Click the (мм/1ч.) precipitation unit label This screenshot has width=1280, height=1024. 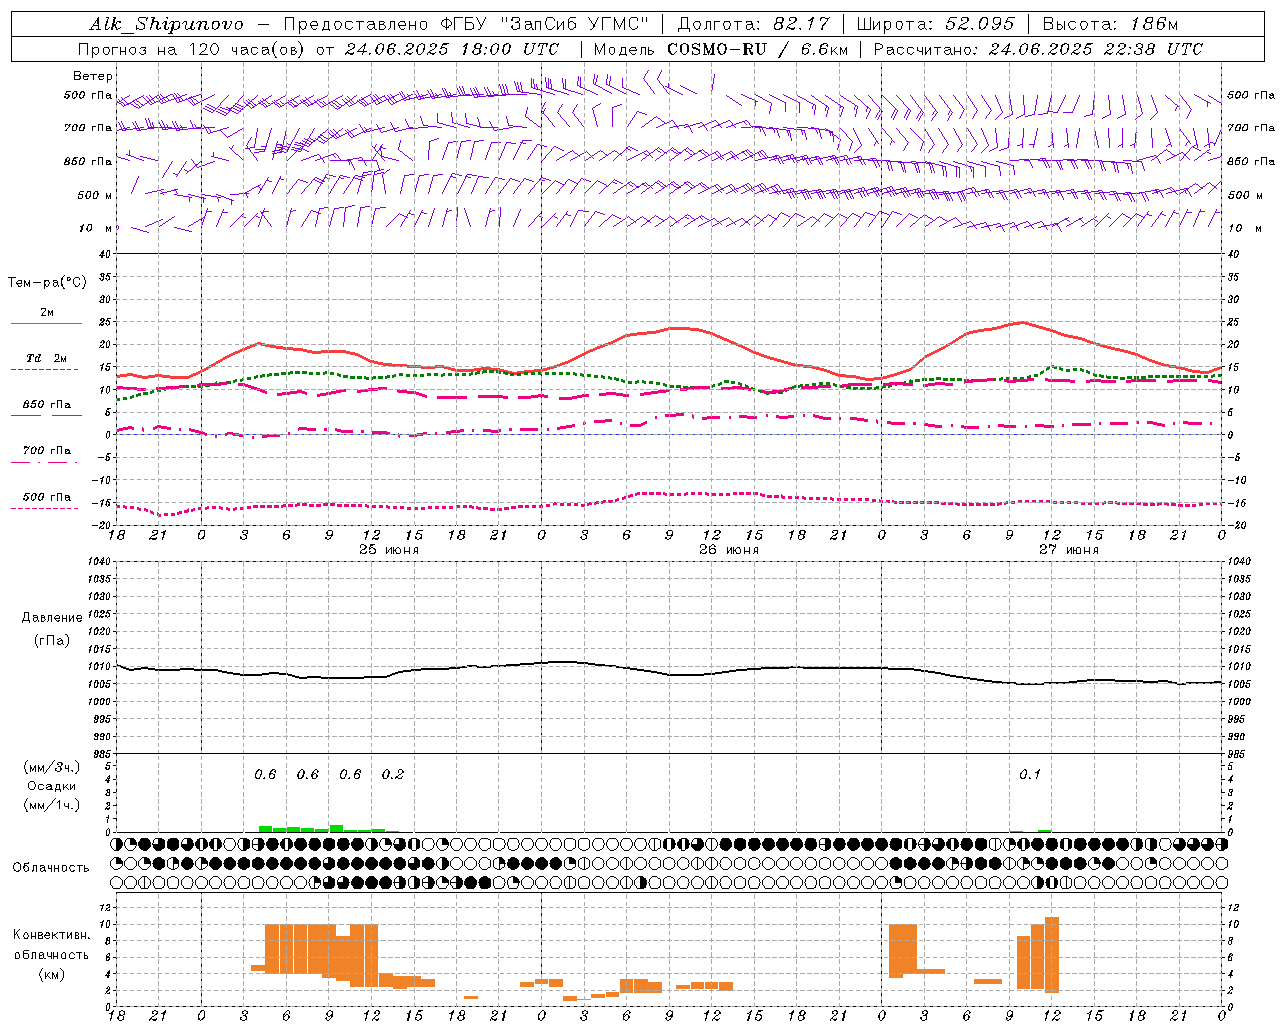pos(51,805)
